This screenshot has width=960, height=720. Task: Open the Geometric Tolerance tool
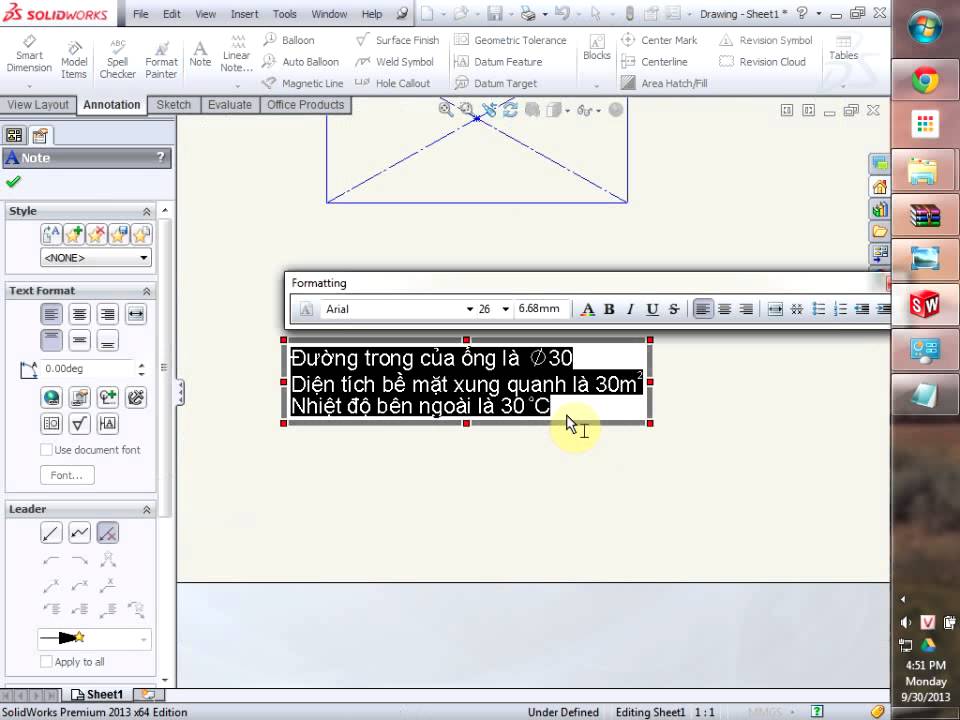(510, 40)
